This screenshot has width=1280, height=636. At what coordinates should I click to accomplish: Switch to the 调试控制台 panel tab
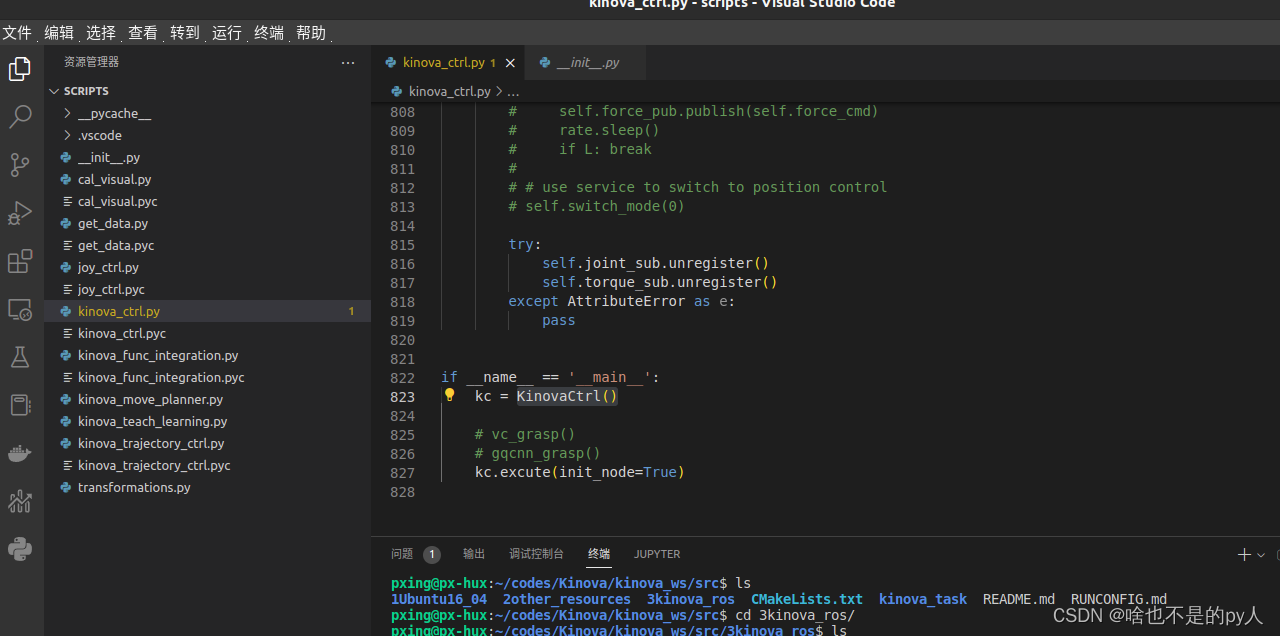(536, 554)
